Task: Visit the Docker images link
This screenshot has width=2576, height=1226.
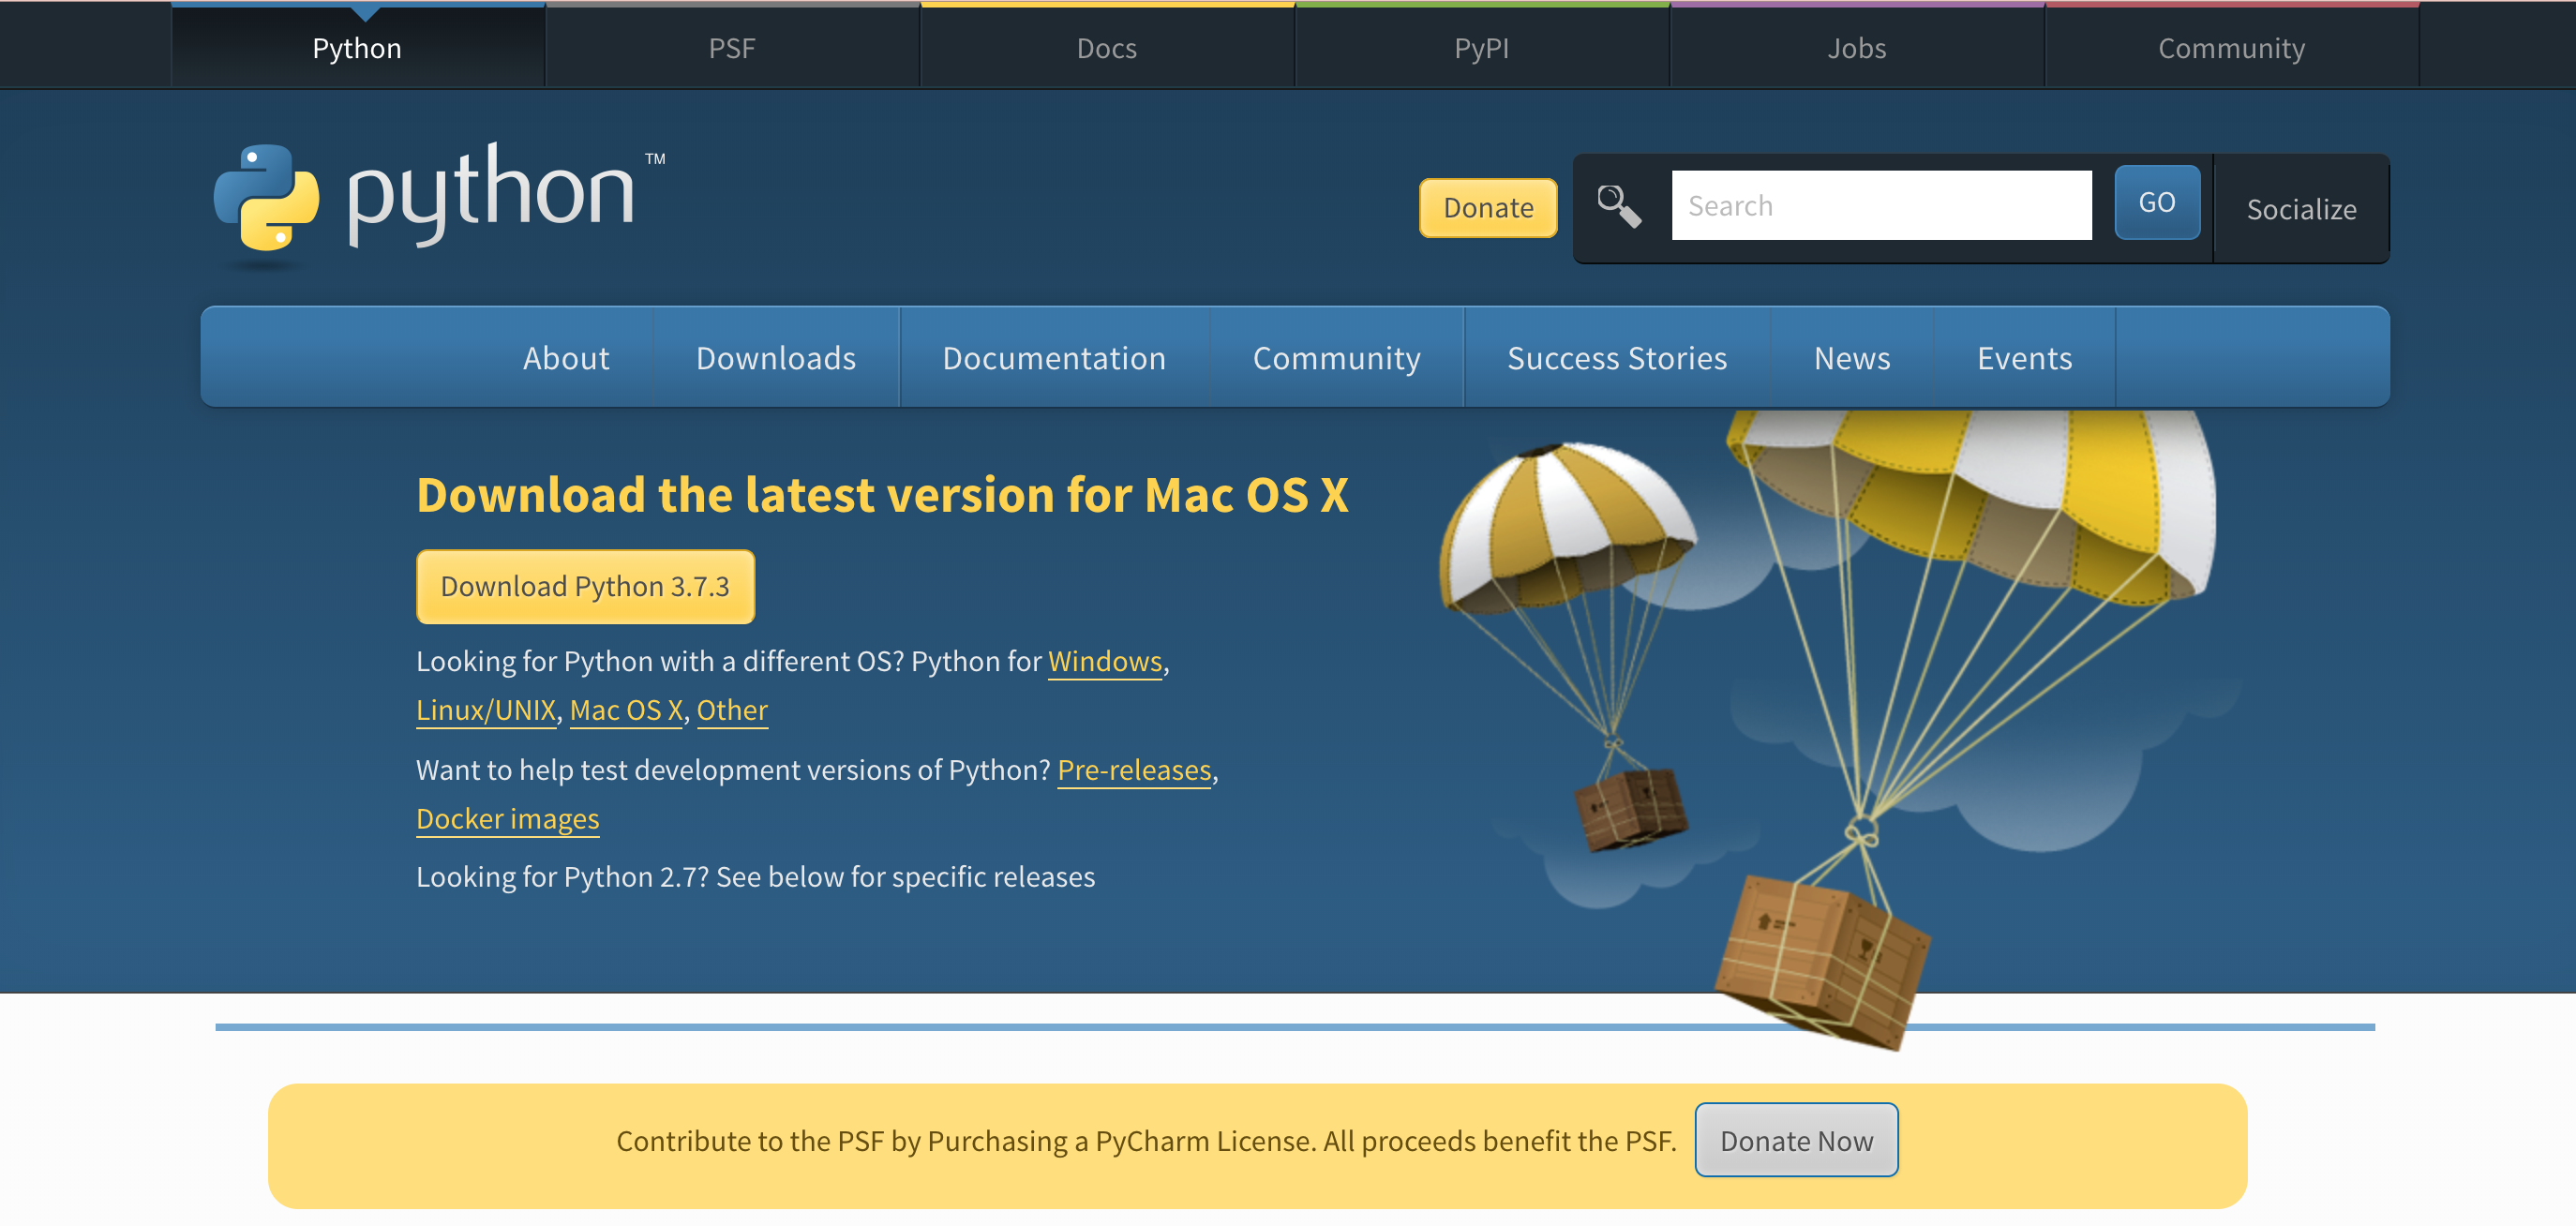Action: [x=507, y=819]
